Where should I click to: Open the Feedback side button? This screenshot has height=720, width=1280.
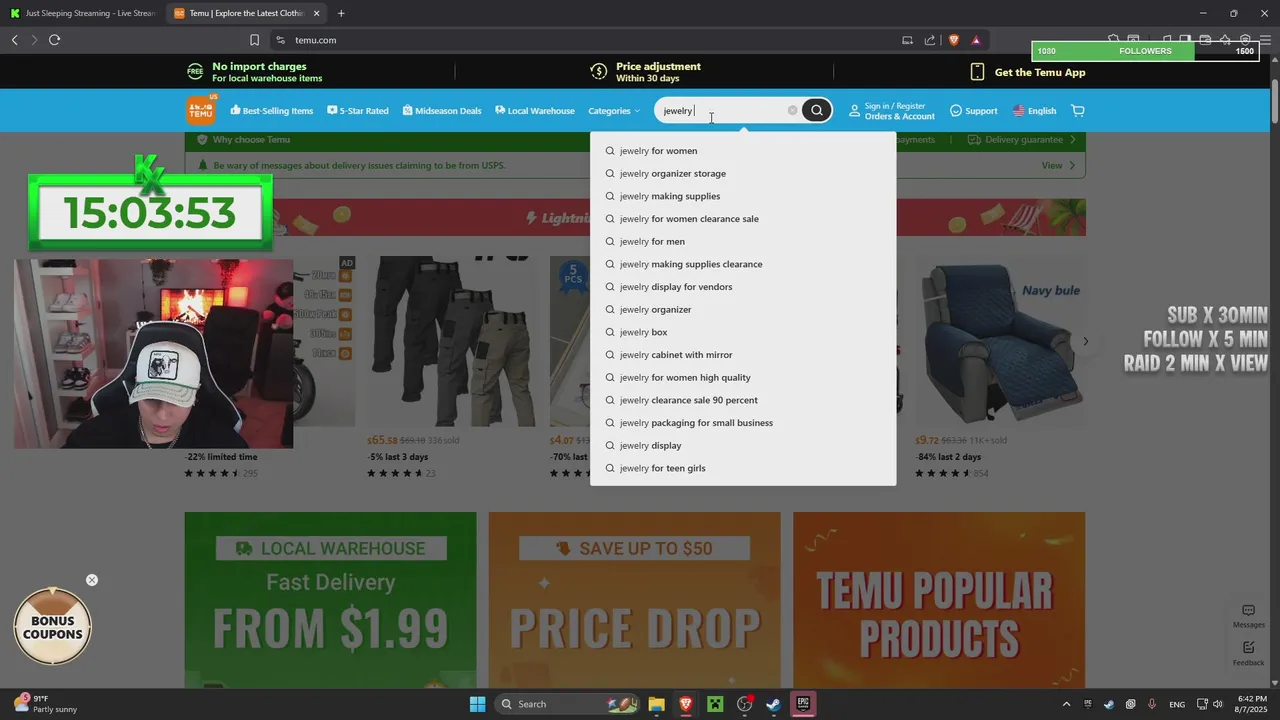pyautogui.click(x=1248, y=654)
